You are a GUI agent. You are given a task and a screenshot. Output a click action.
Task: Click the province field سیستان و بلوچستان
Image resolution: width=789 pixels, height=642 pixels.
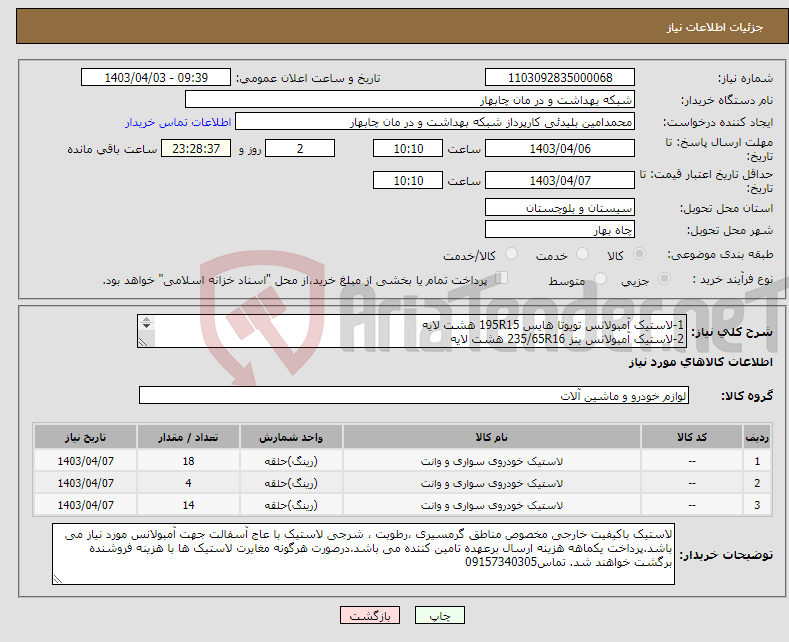pyautogui.click(x=560, y=207)
